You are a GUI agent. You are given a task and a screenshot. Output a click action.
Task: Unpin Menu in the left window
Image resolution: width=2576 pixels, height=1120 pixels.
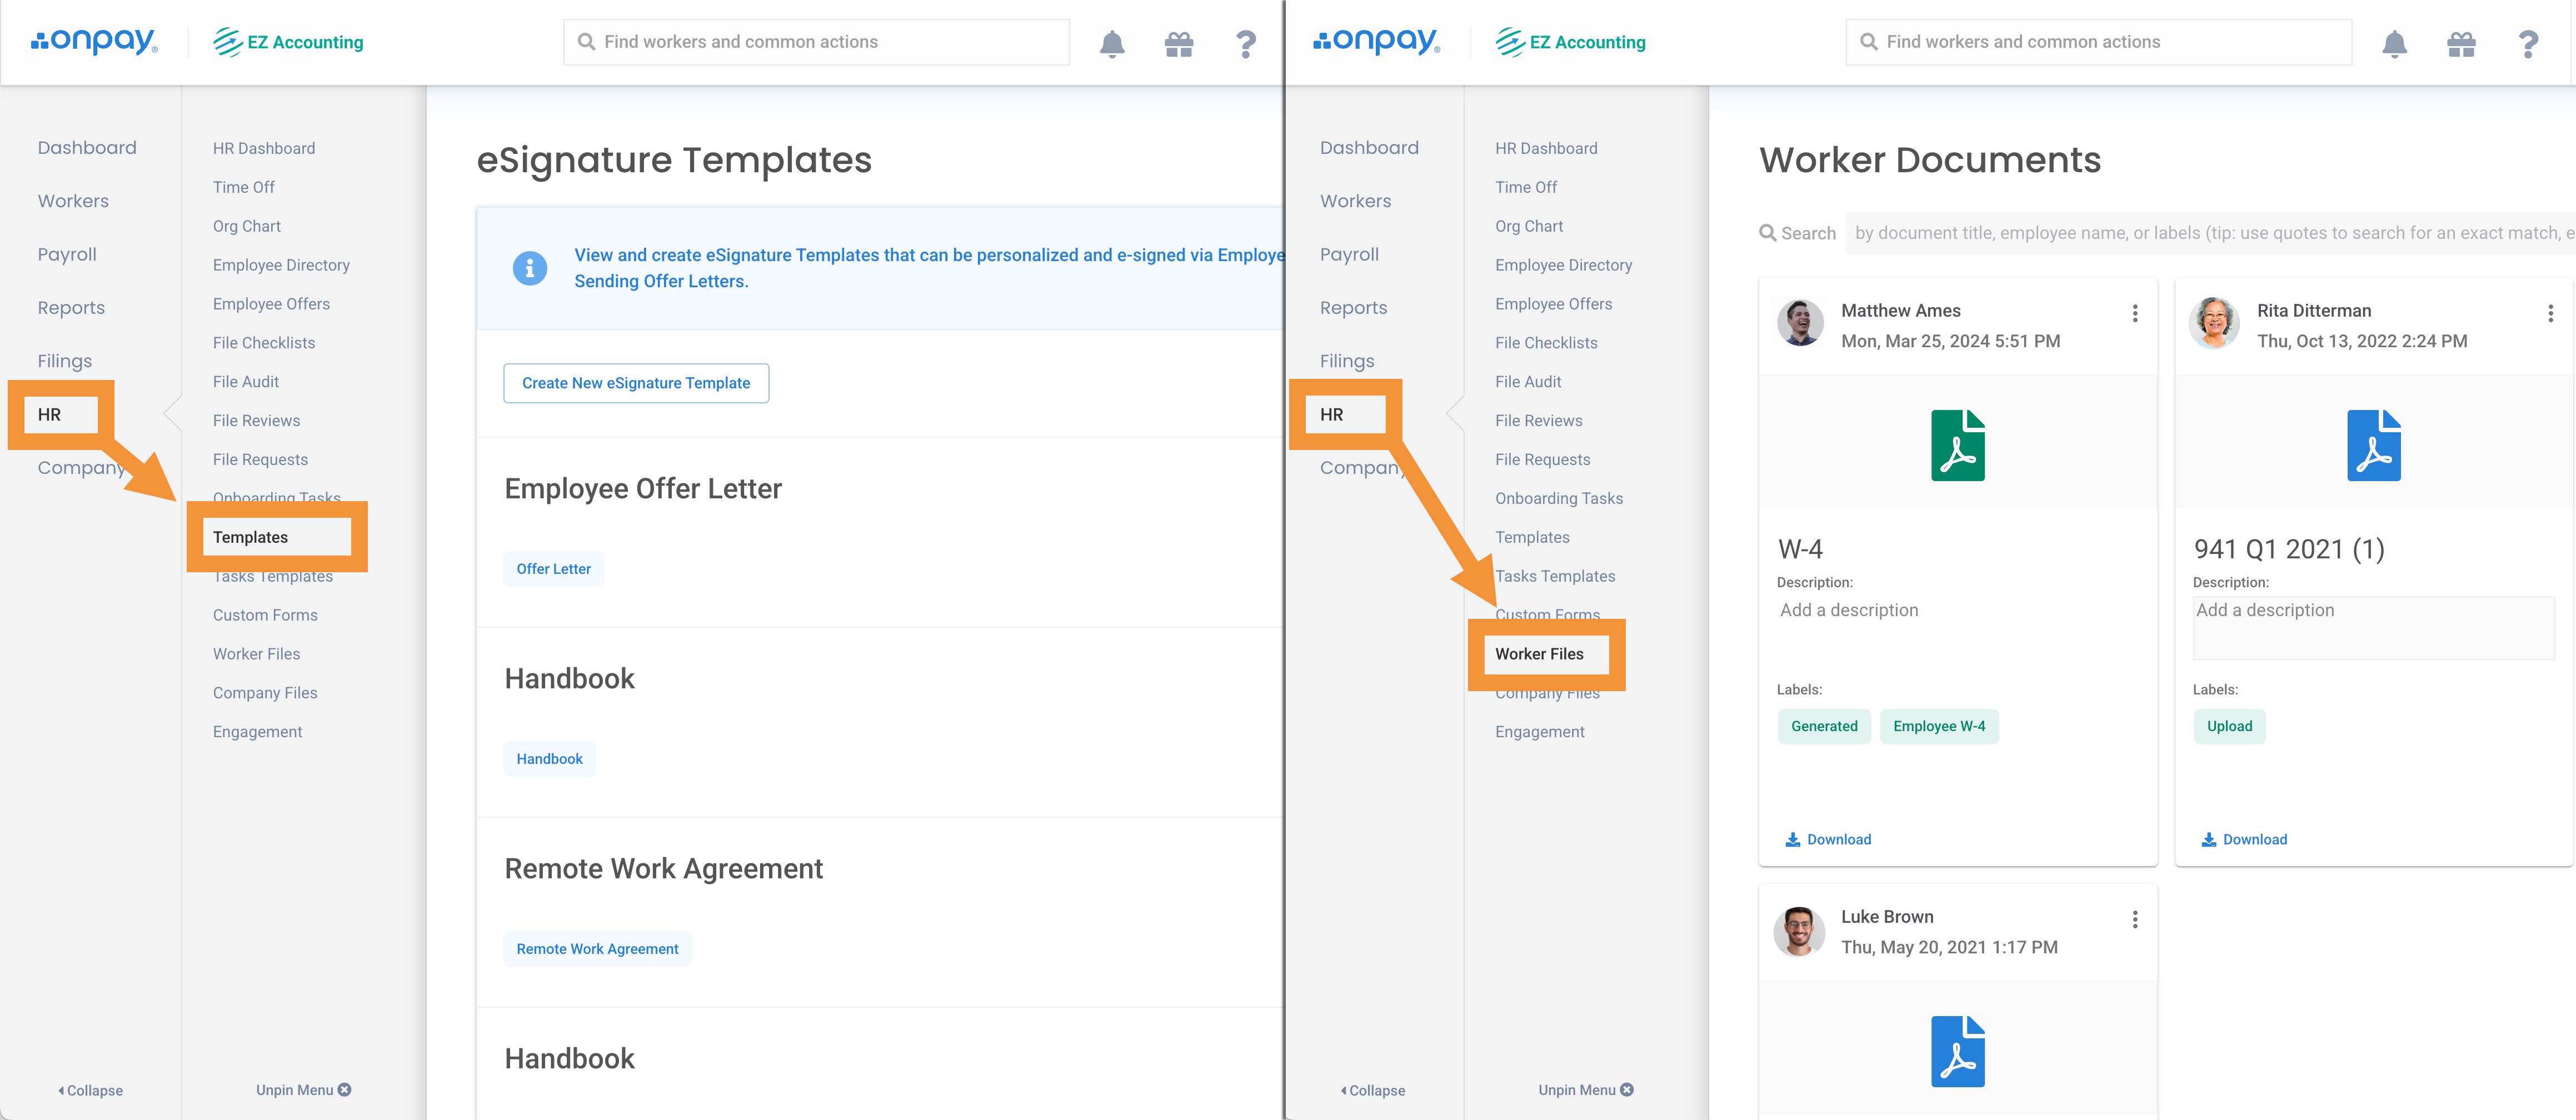click(303, 1090)
